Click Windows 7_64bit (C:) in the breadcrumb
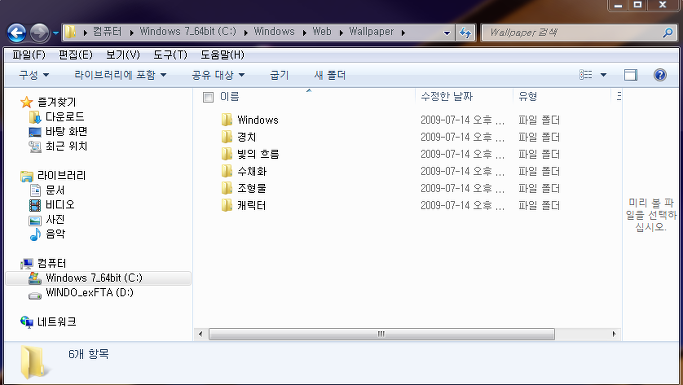683x385 pixels. tap(188, 32)
